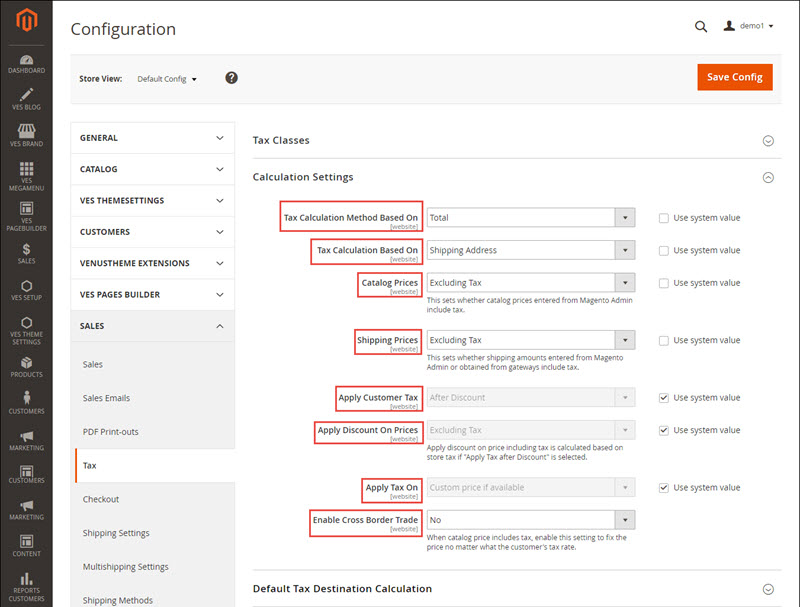Open Enable Cross Border Trade dropdown
The height and width of the screenshot is (607, 800).
coord(530,520)
